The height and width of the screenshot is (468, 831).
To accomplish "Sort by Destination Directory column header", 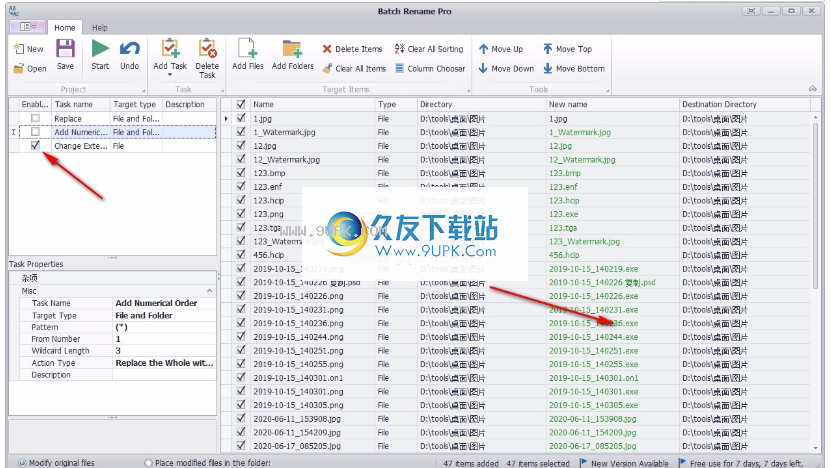I will pyautogui.click(x=745, y=104).
